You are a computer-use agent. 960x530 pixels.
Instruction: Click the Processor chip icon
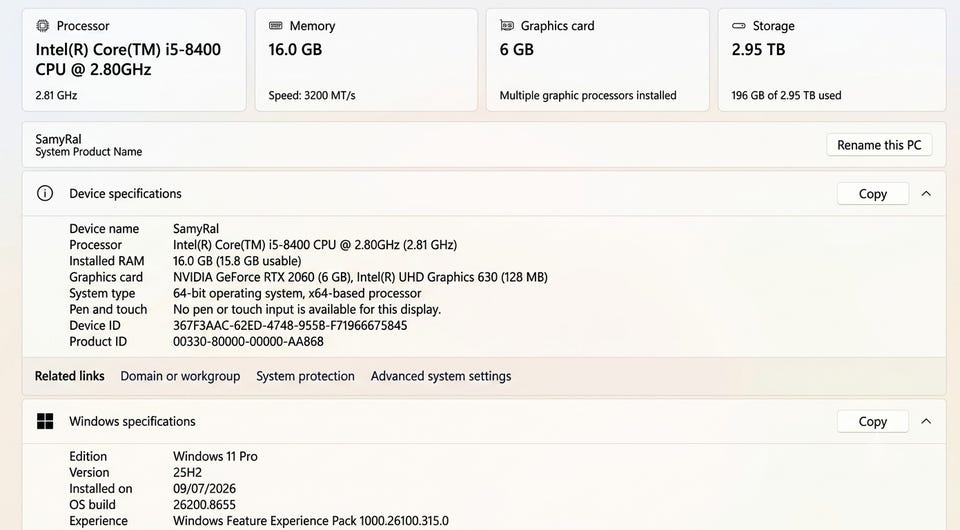point(42,26)
